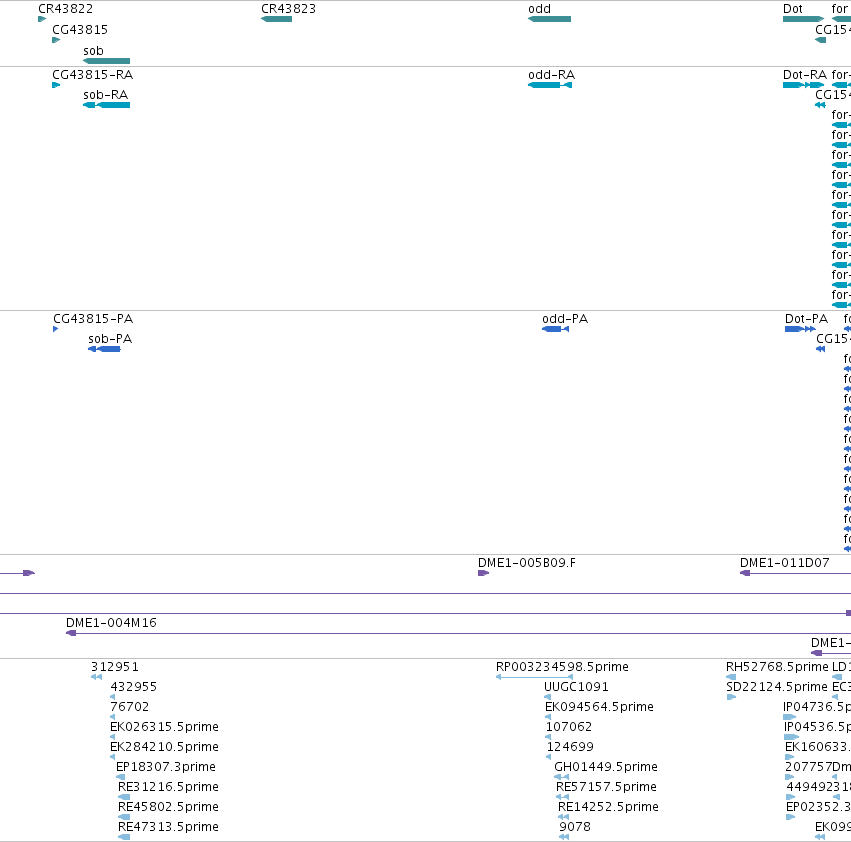Select the DME1-005B09.F clone label
Image resolution: width=851 pixels, height=842 pixels.
527,563
